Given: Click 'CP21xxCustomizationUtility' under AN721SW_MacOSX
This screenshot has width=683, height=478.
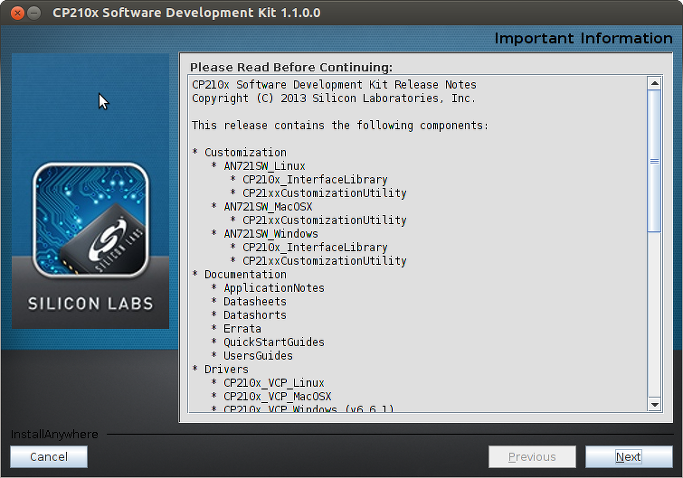Looking at the screenshot, I should pos(325,220).
